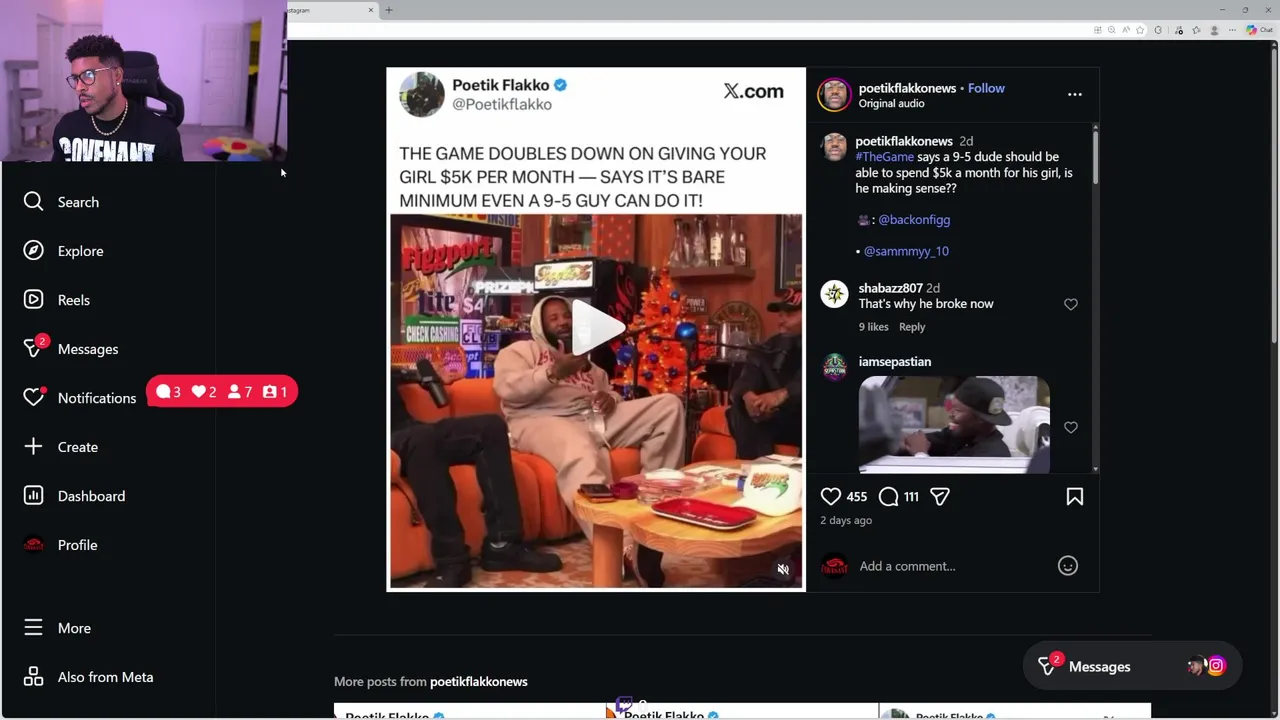Open the @backonfigg mention
This screenshot has width=1280, height=720.
[x=914, y=220]
